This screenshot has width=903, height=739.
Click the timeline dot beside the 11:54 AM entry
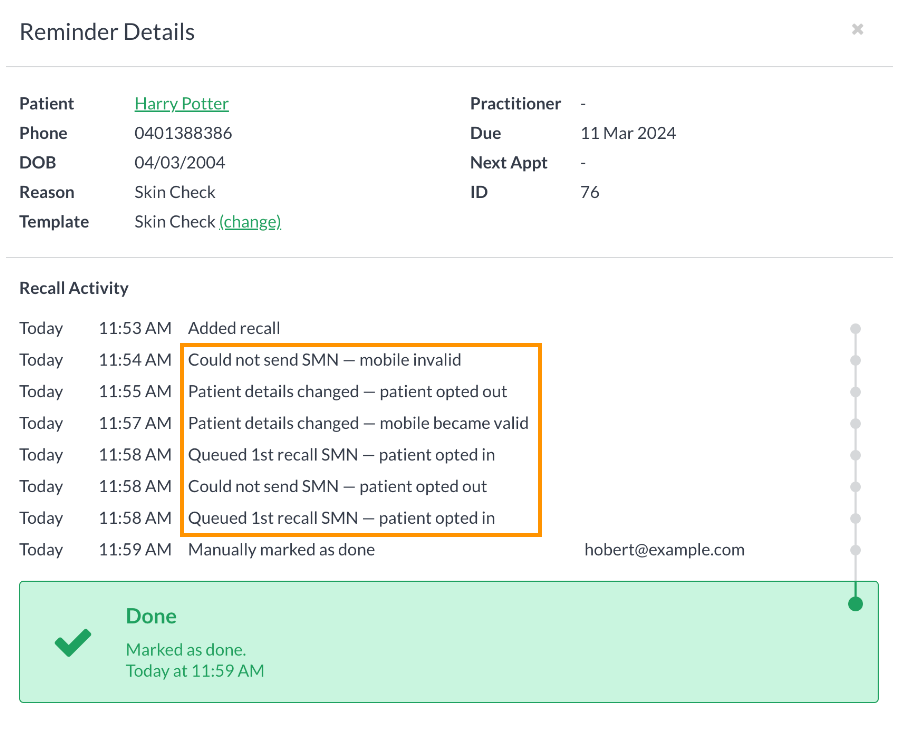856,359
